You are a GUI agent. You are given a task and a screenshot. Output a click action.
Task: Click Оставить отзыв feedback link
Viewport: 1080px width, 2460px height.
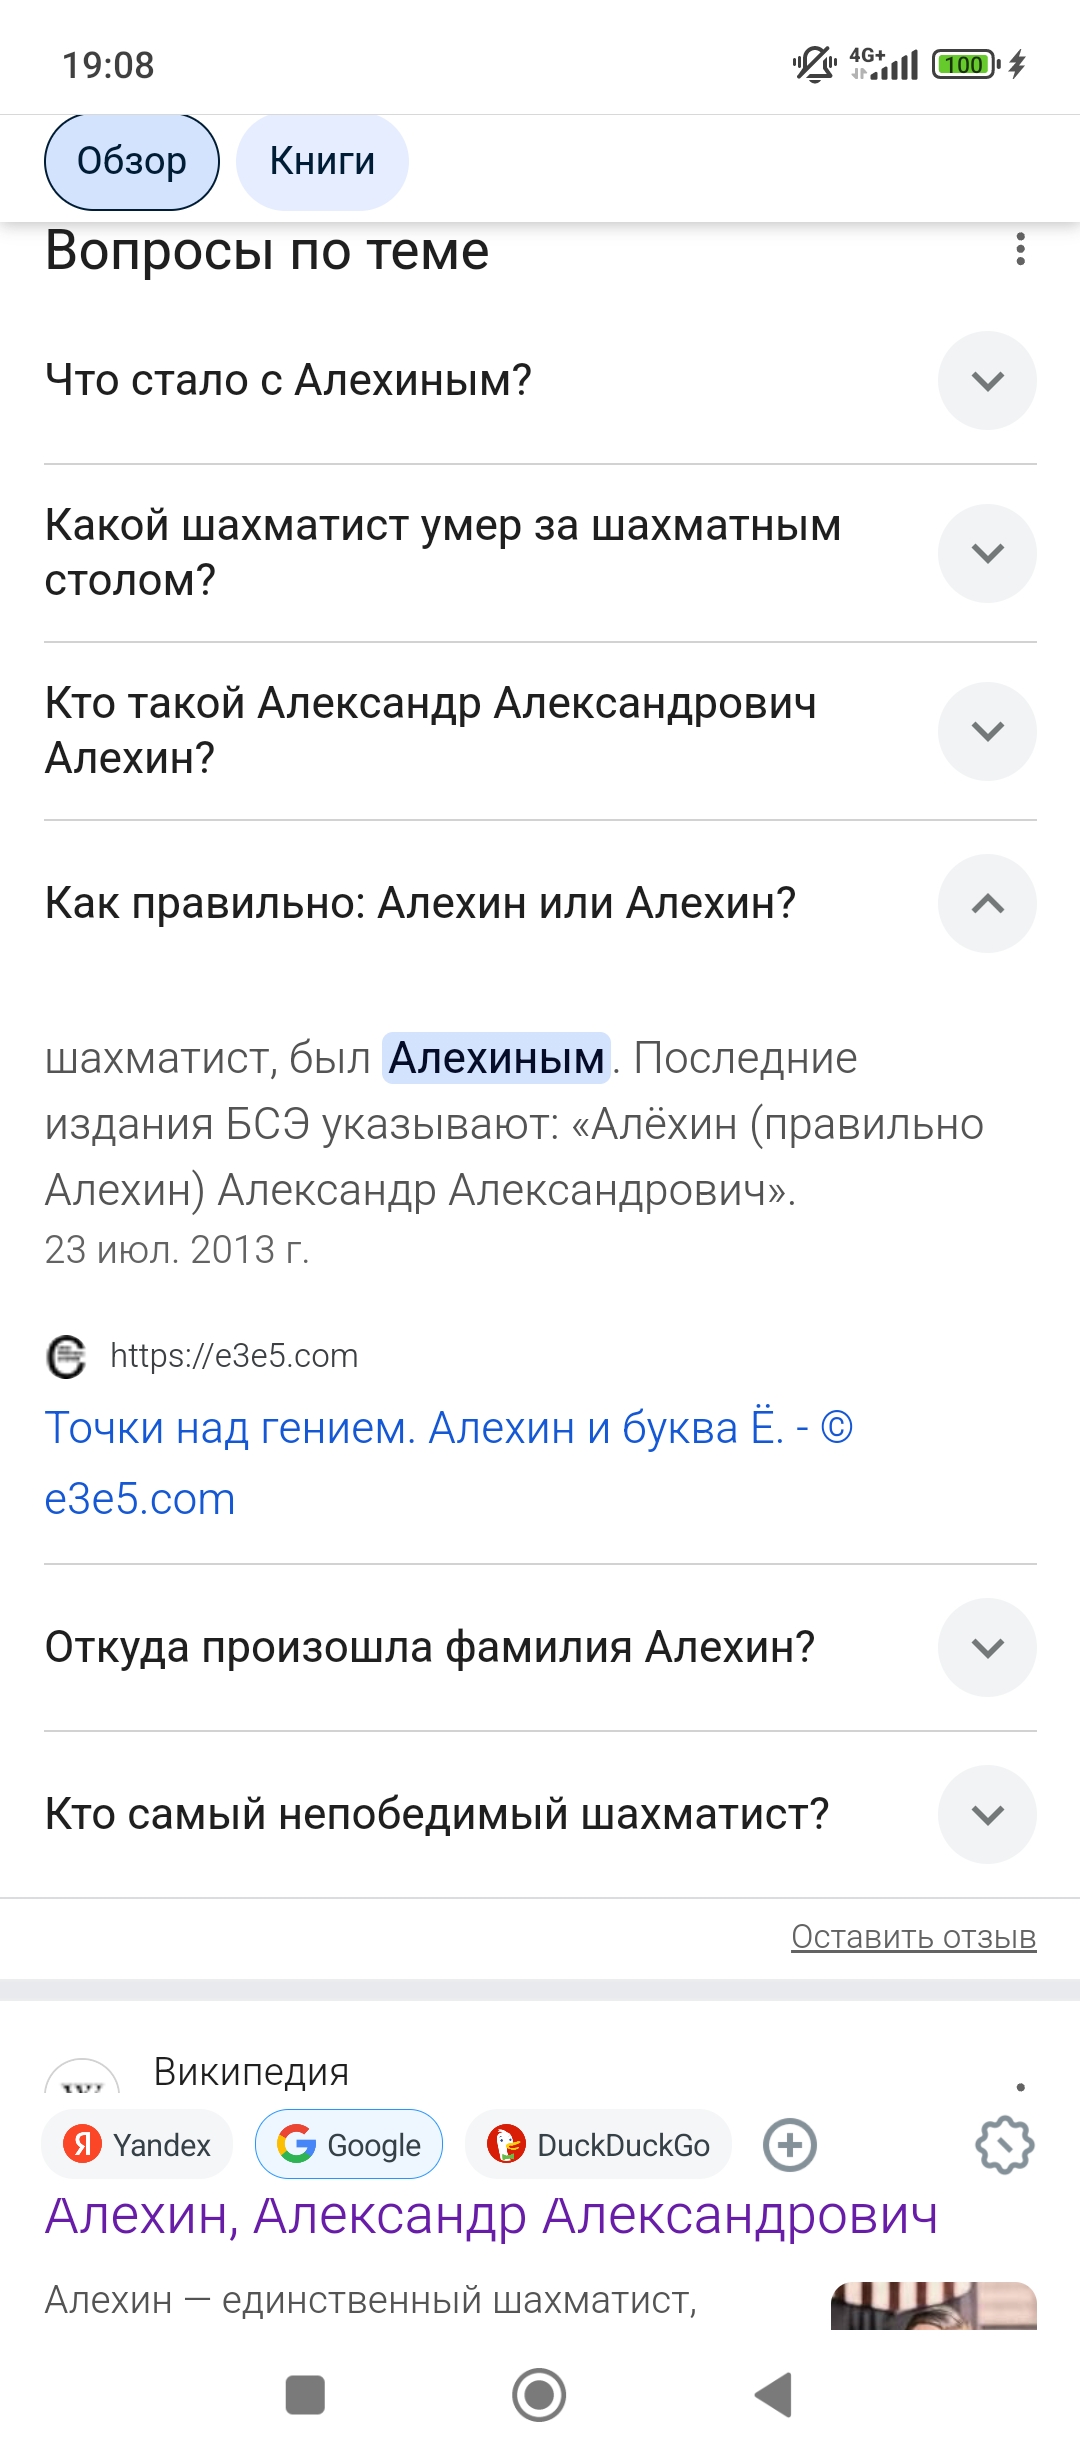coord(913,1937)
